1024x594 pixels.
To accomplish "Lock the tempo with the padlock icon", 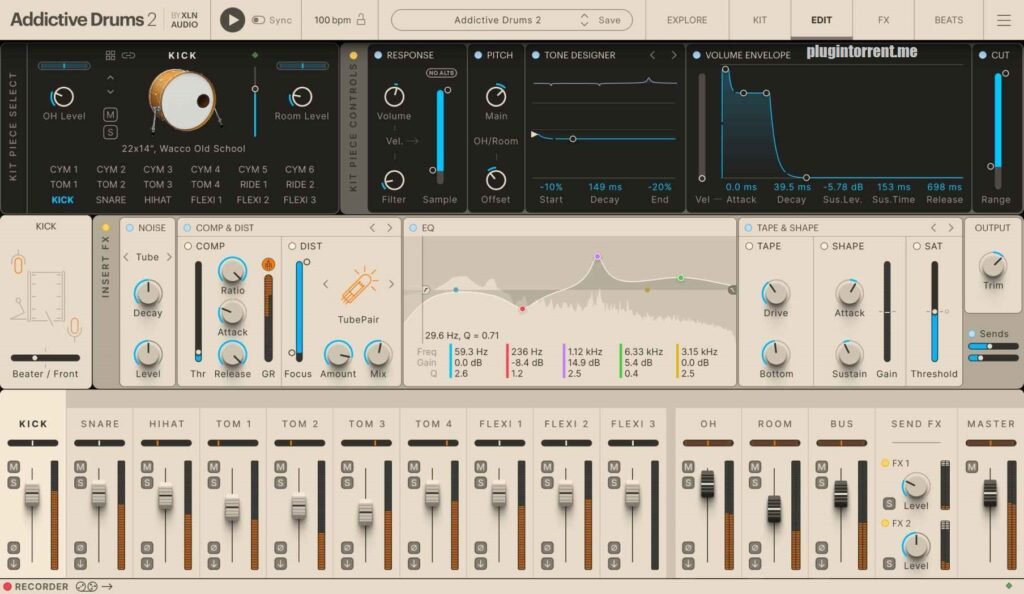I will click(360, 20).
